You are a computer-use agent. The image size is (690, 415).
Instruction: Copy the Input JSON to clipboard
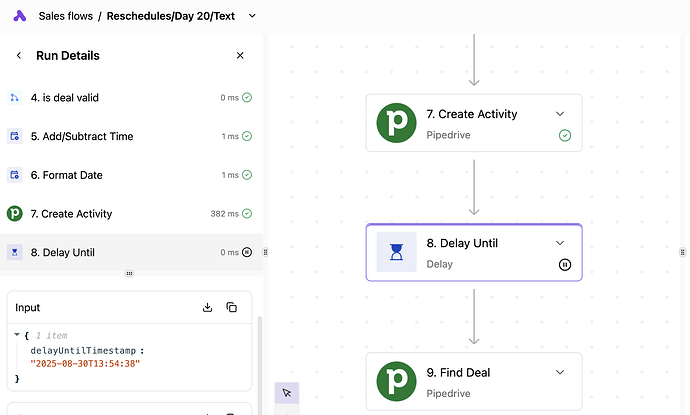click(232, 307)
